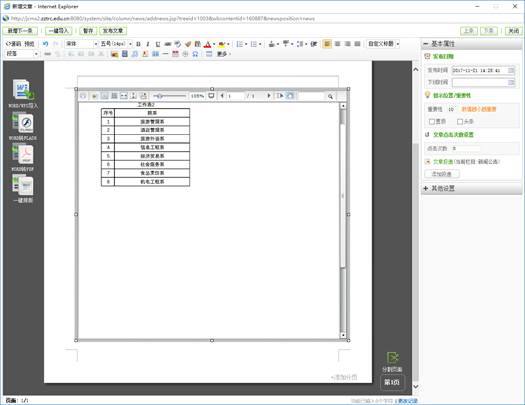Click the 发布文章 (publish article) button

tap(113, 31)
